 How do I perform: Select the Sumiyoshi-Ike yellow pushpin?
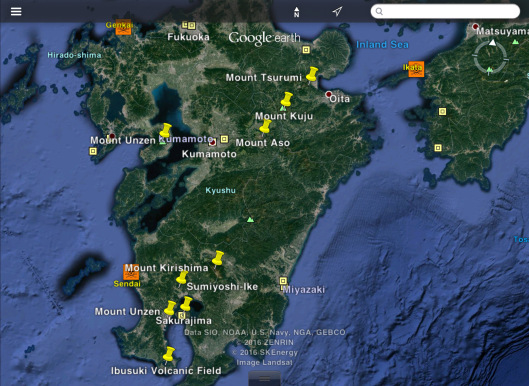pyautogui.click(x=182, y=278)
